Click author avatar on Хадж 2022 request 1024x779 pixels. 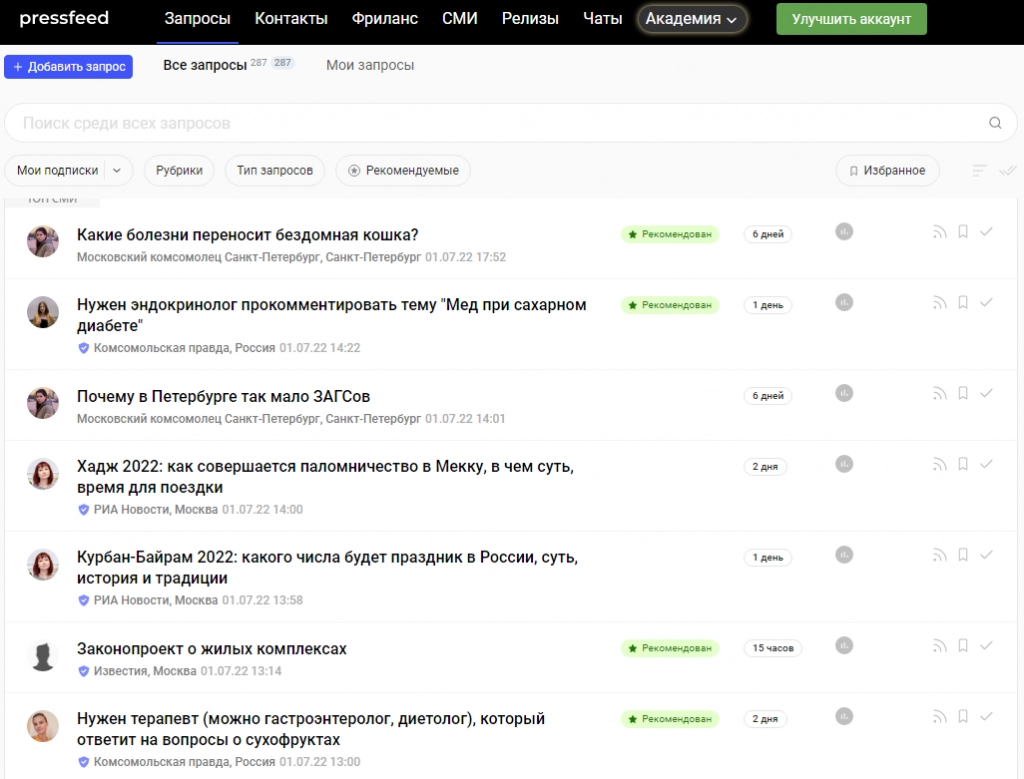(43, 474)
